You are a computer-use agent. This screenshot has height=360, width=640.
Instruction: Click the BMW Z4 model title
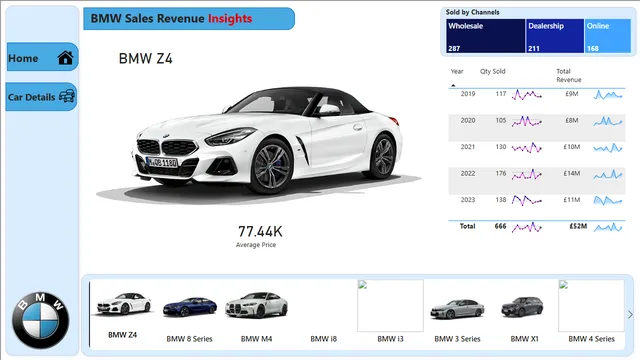tap(146, 59)
